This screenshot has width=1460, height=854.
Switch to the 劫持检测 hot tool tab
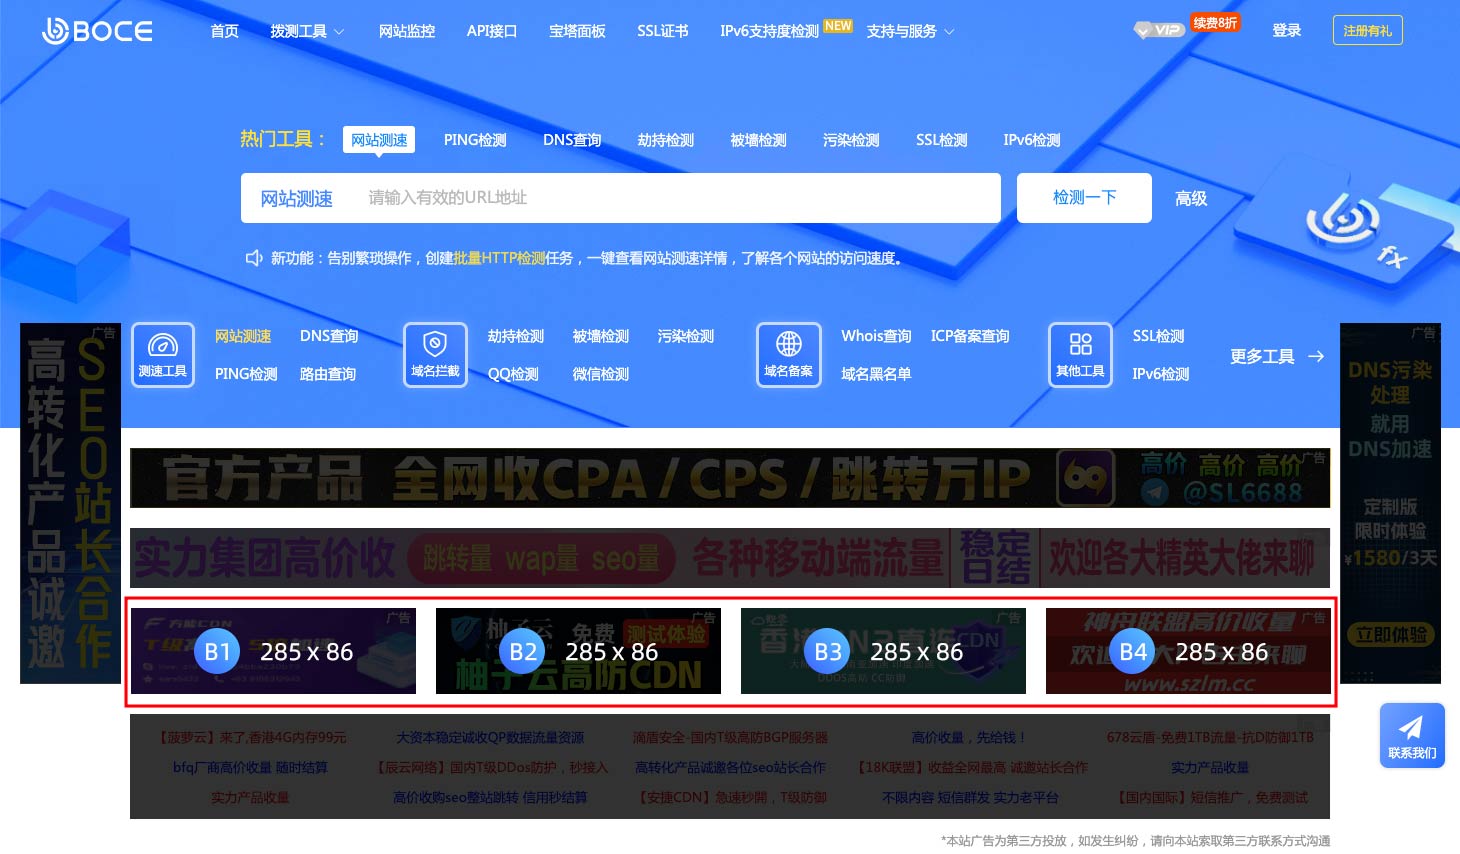coord(666,140)
